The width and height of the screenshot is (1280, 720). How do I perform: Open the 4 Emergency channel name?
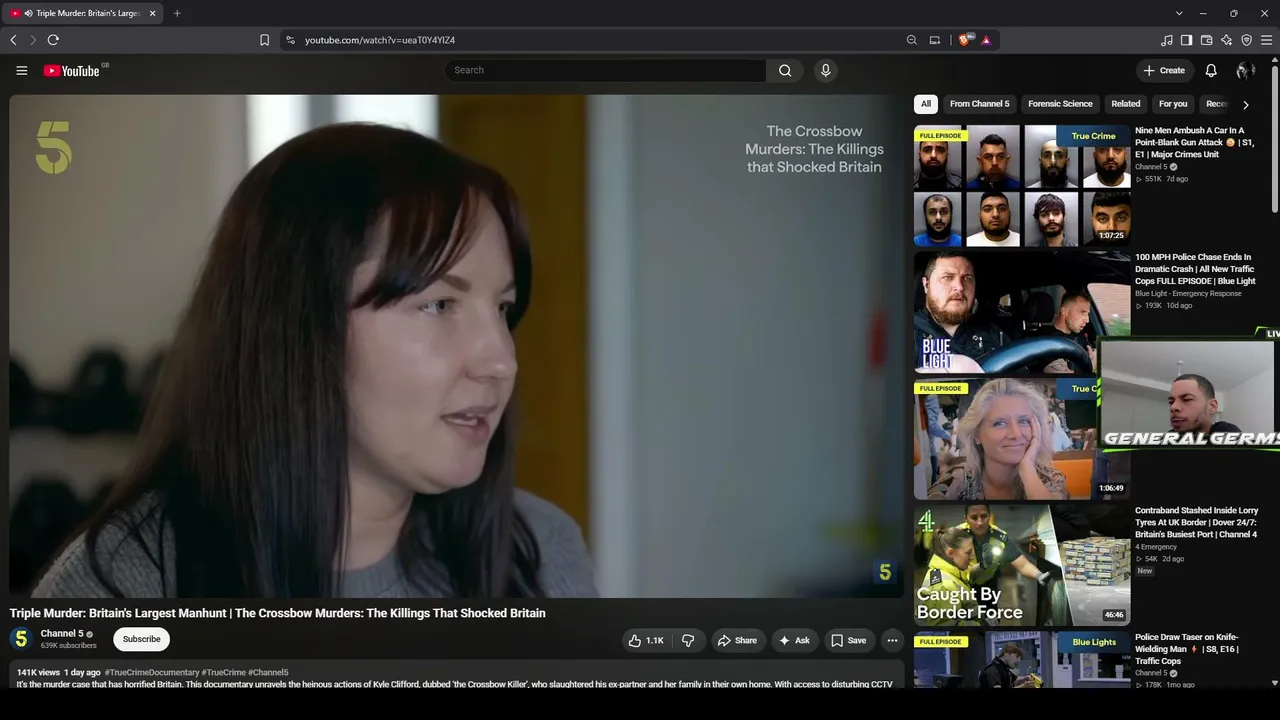[x=1156, y=547]
